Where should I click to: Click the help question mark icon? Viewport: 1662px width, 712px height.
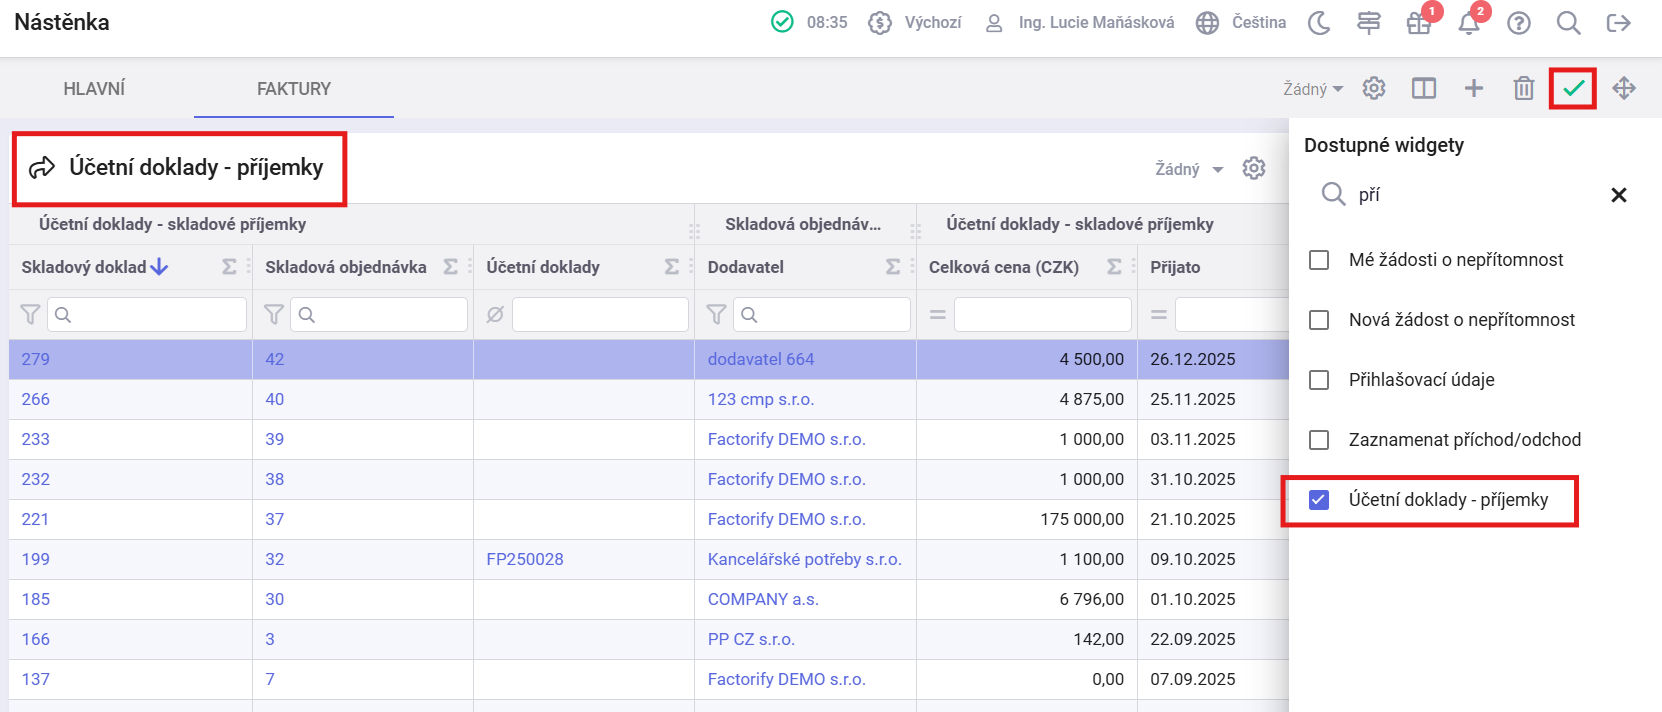point(1518,23)
